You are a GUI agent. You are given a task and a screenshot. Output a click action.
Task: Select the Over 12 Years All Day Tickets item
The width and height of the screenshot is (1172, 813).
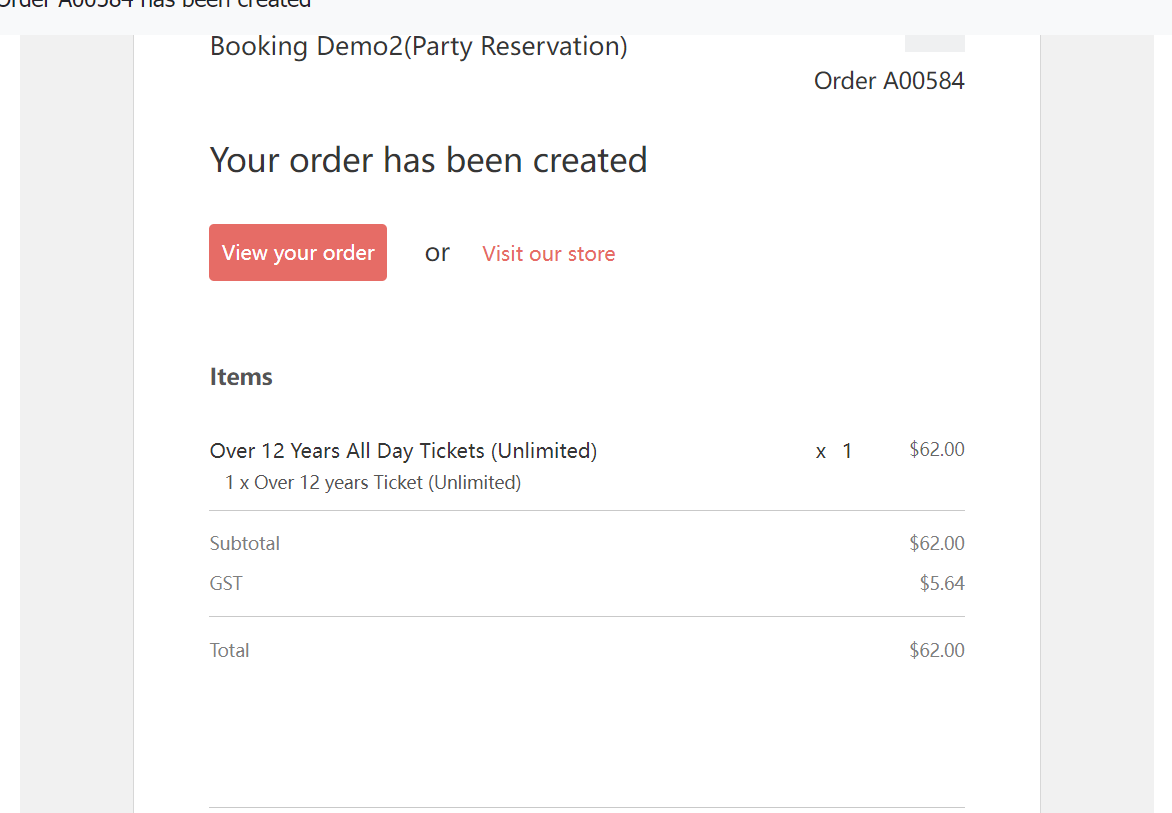[x=403, y=451]
